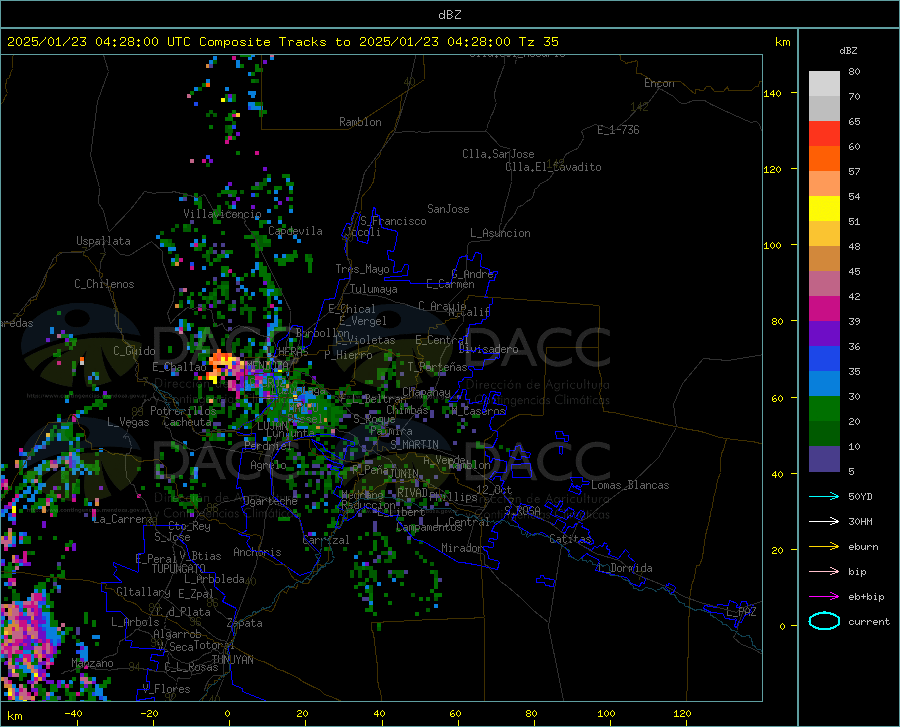Click the cyan ellipse 'current' legend symbol
900x727 pixels.
[824, 621]
